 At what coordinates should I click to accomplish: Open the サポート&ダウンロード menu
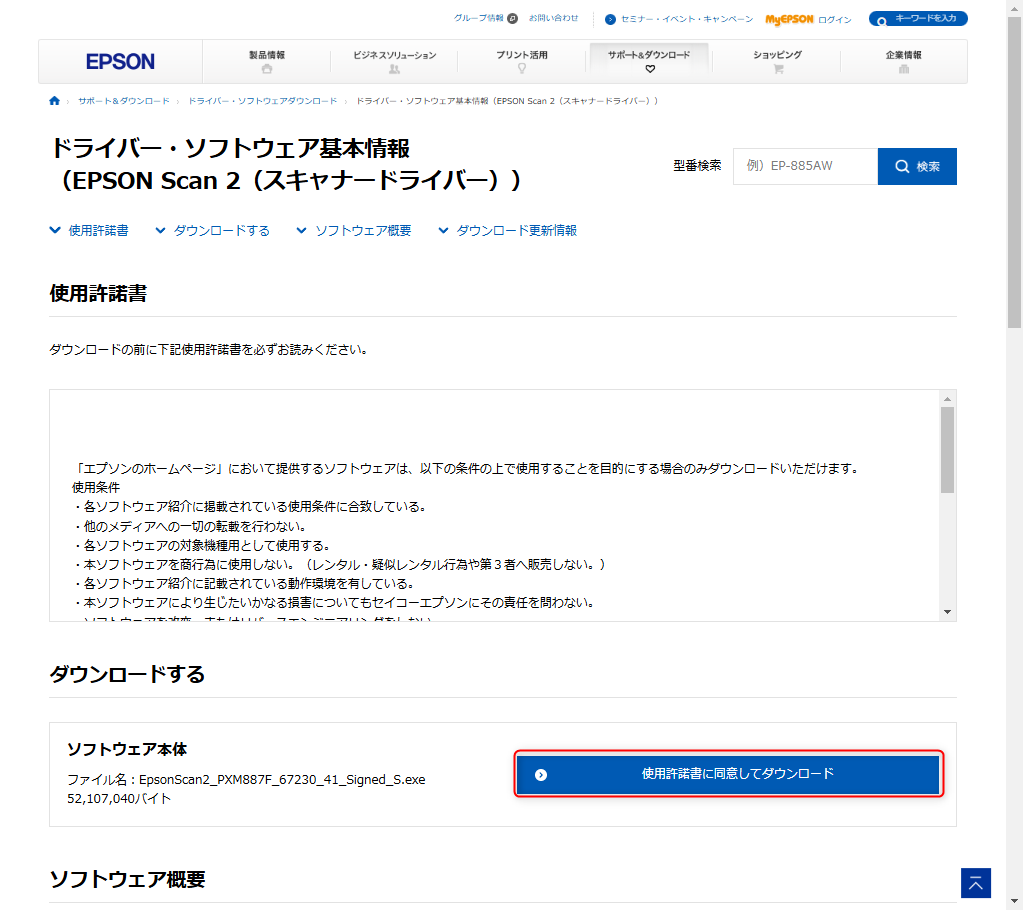coord(649,61)
